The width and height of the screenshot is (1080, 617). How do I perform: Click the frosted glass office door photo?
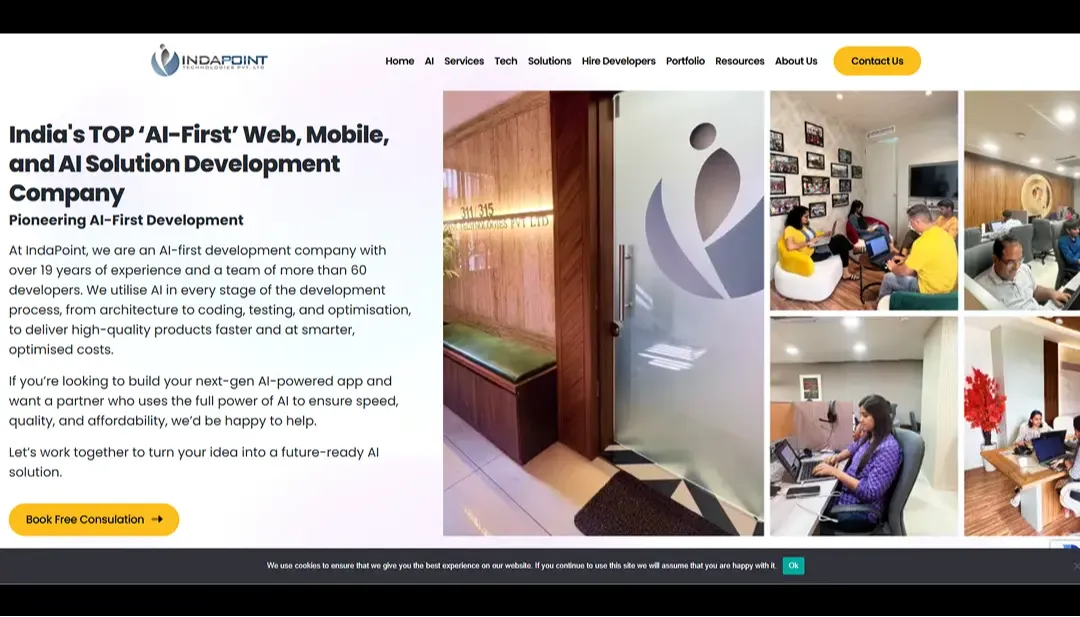coord(603,313)
